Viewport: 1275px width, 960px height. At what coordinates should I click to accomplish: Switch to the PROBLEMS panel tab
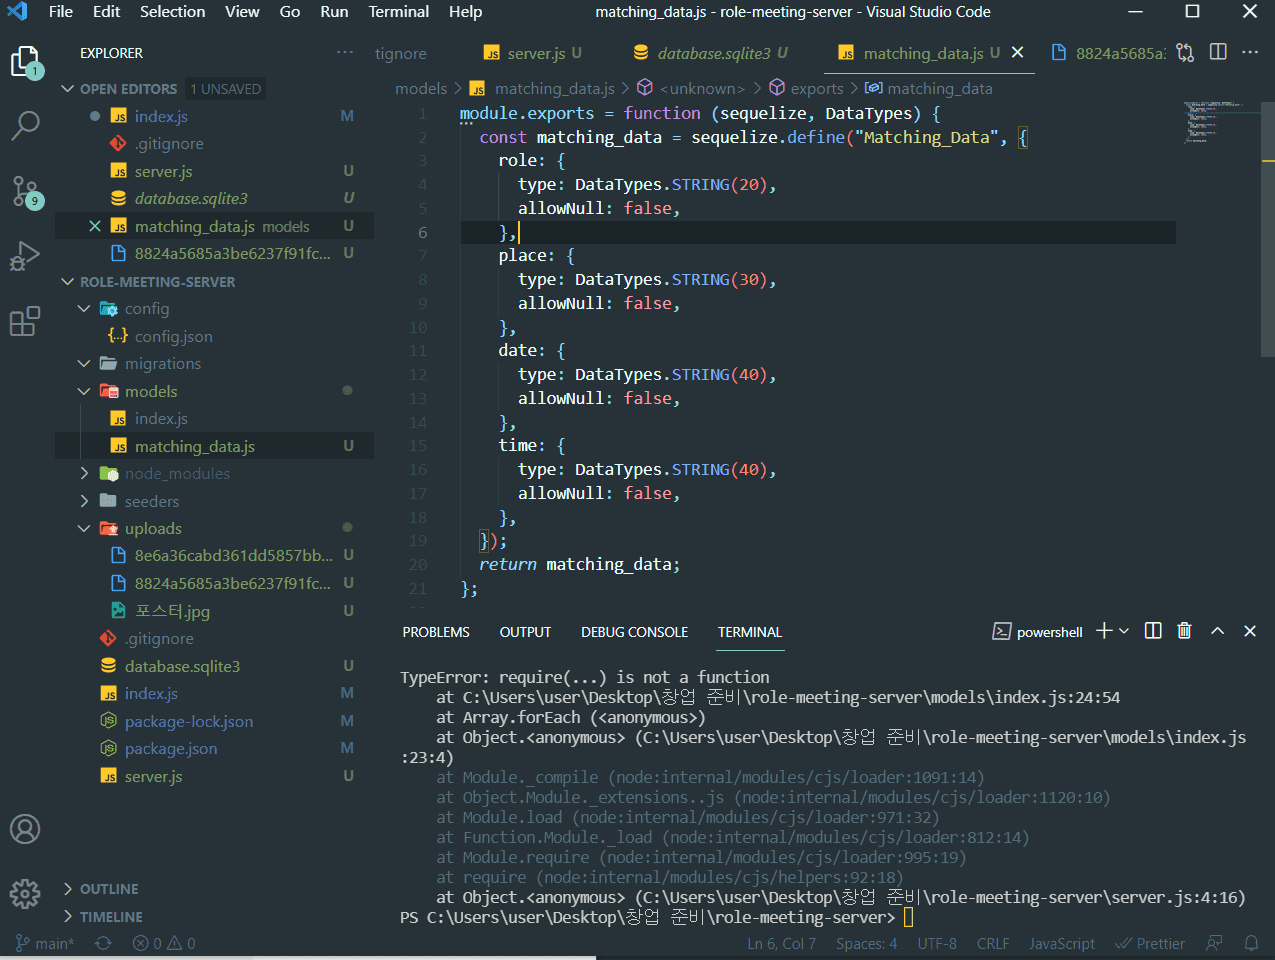(x=436, y=632)
